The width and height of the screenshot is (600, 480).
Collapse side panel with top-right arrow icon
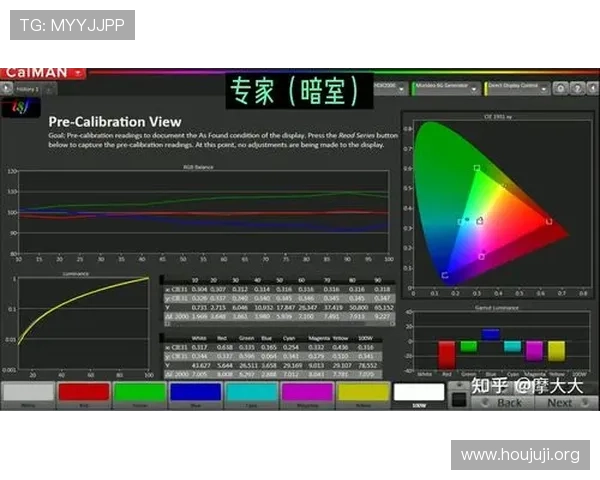[593, 88]
